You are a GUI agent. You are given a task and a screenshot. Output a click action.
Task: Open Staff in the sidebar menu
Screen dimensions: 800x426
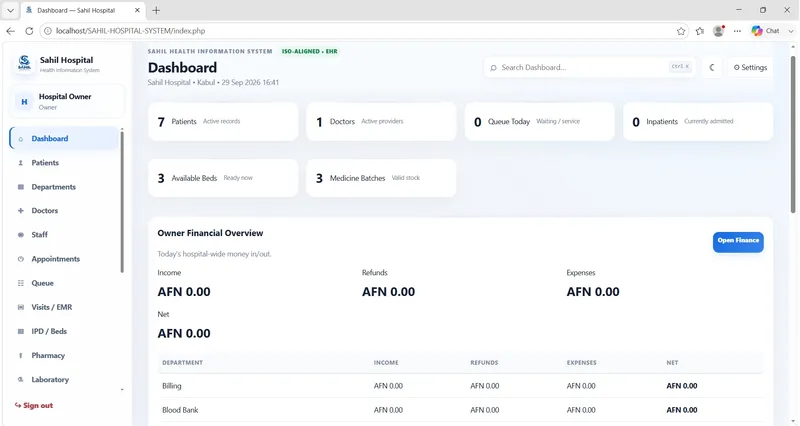(x=65, y=235)
